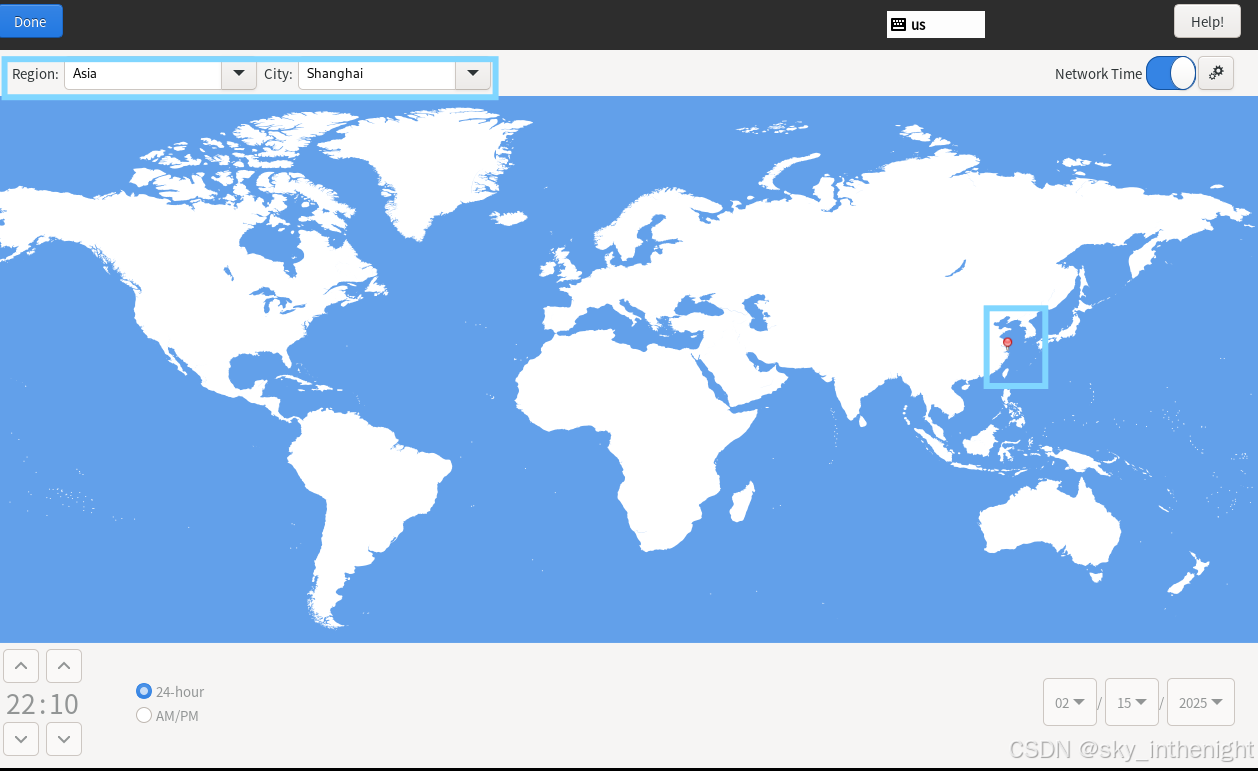Decrease the hour with down arrow
This screenshot has height=771, width=1258.
[x=21, y=739]
